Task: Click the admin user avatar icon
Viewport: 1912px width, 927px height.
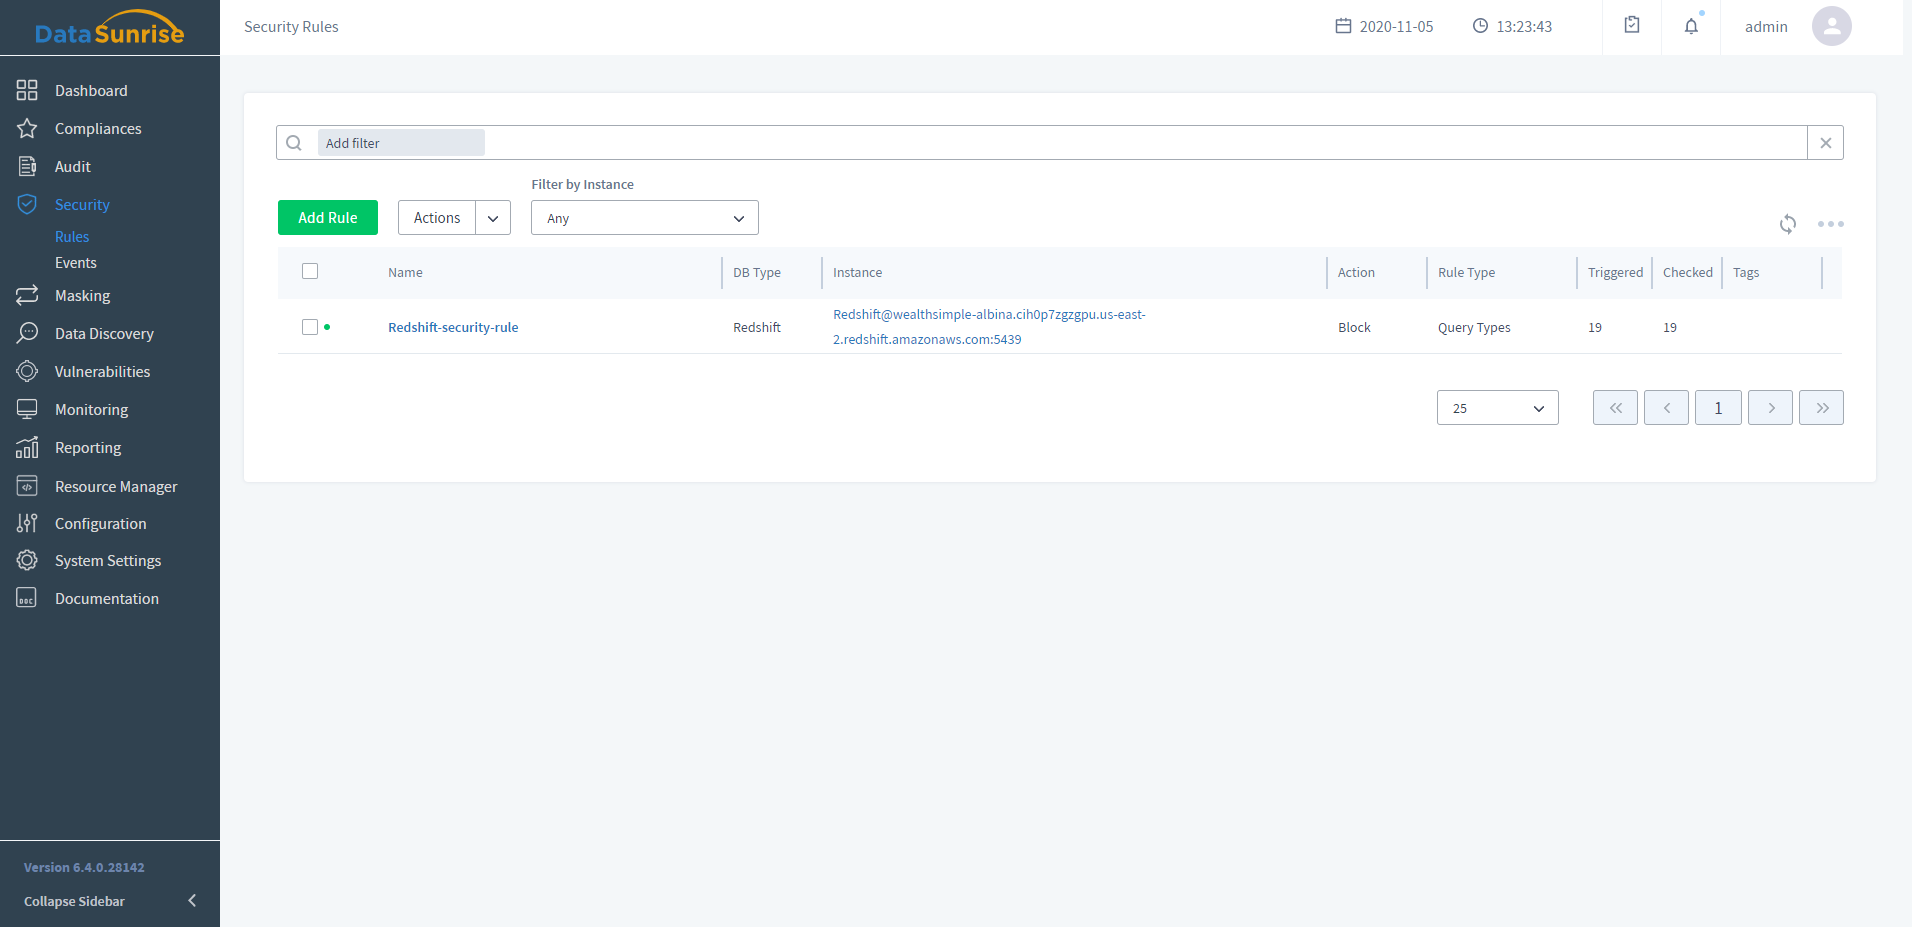Action: (x=1831, y=27)
